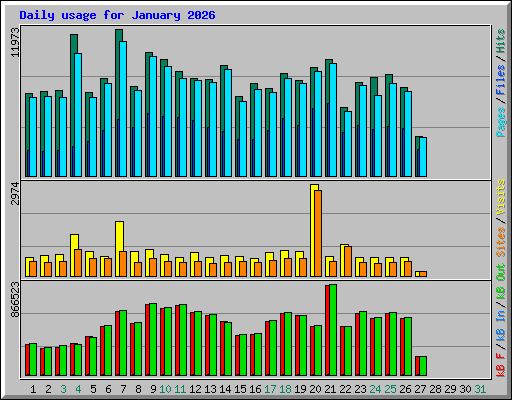The image size is (512, 400).
Task: Click the cyan hits bar for day 27
Action: pos(423,157)
